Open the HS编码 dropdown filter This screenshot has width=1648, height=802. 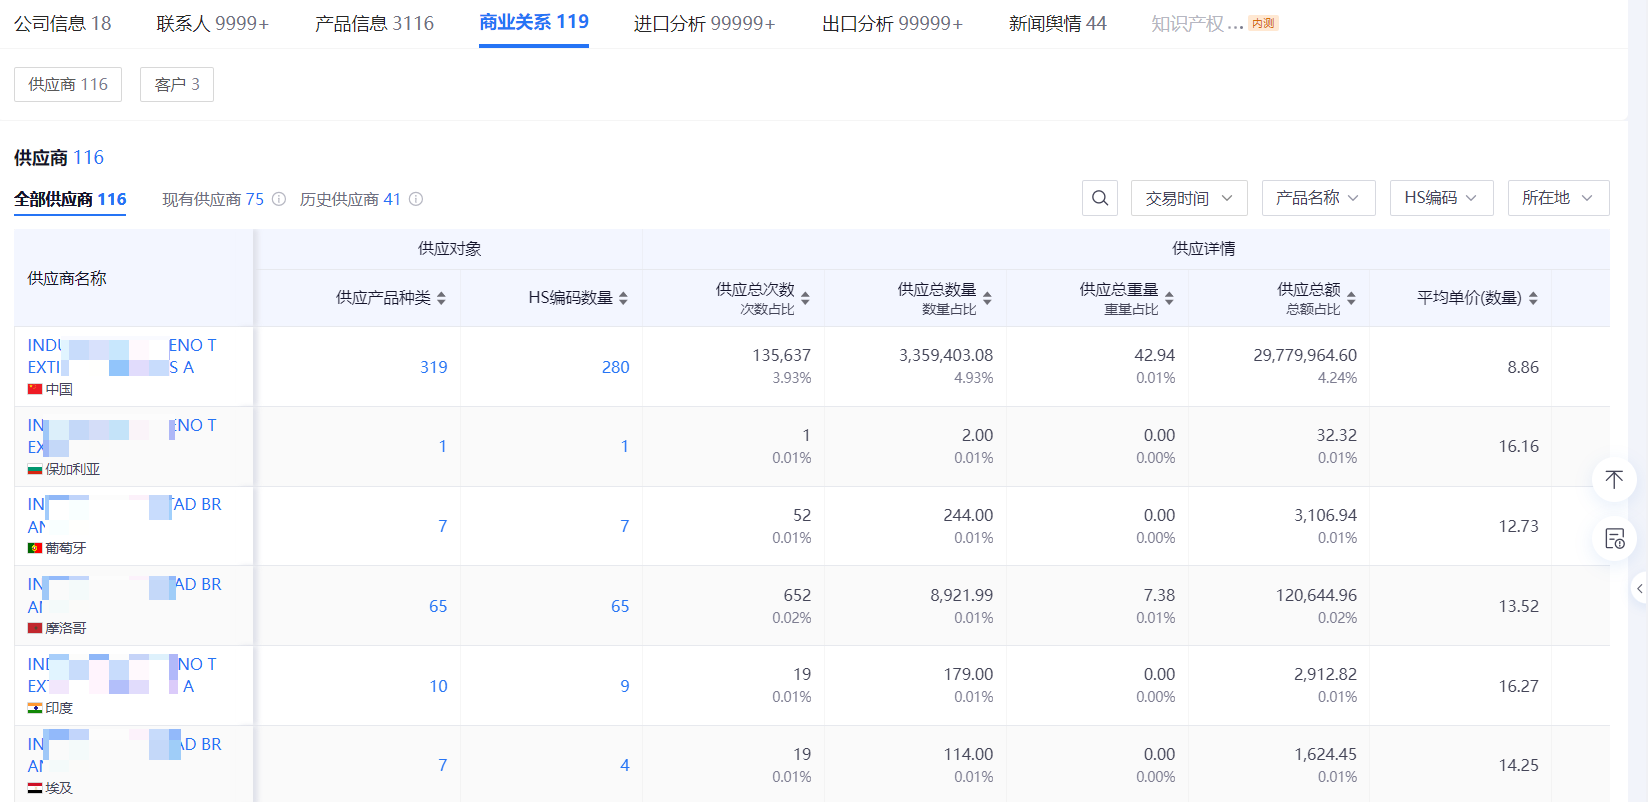(x=1441, y=198)
